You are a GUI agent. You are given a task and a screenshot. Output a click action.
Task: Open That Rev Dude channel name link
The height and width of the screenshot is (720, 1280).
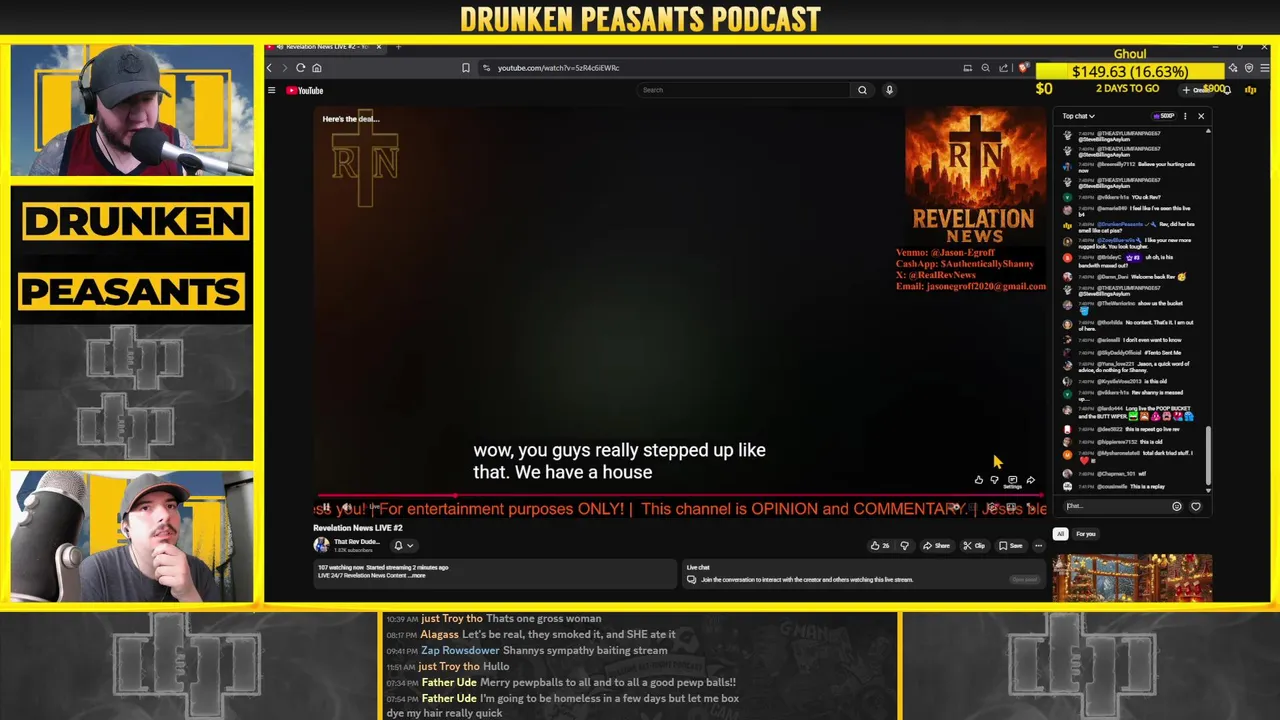355,541
